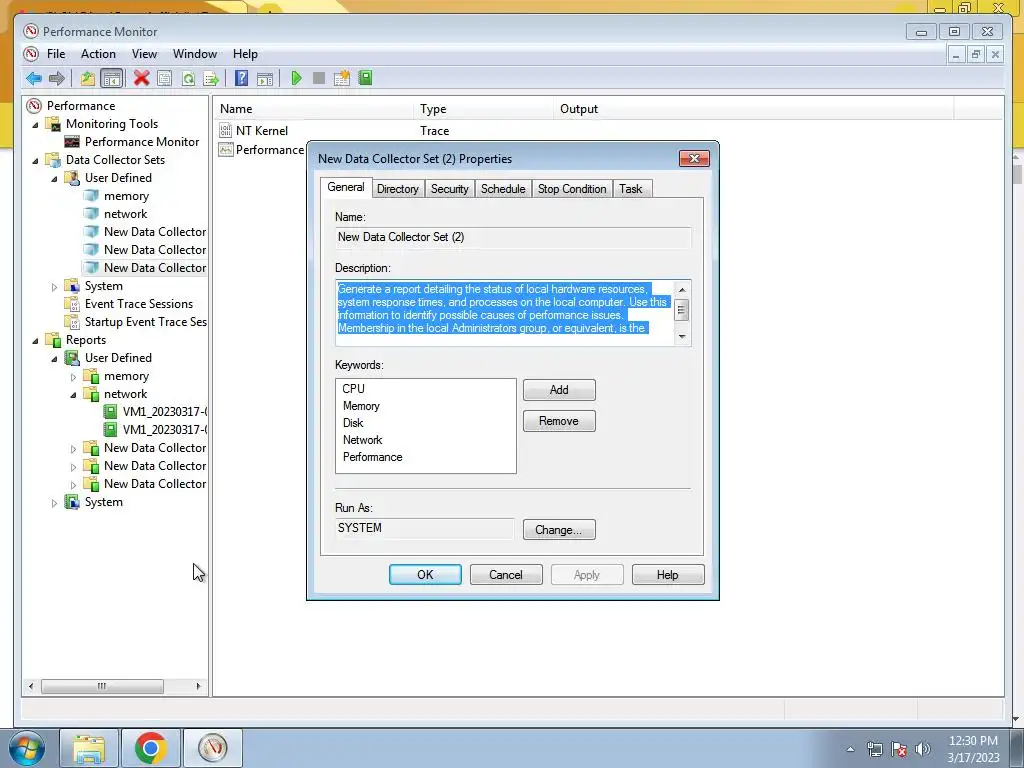Click the Forward arrow toolbar icon
The image size is (1024, 768).
point(57,78)
